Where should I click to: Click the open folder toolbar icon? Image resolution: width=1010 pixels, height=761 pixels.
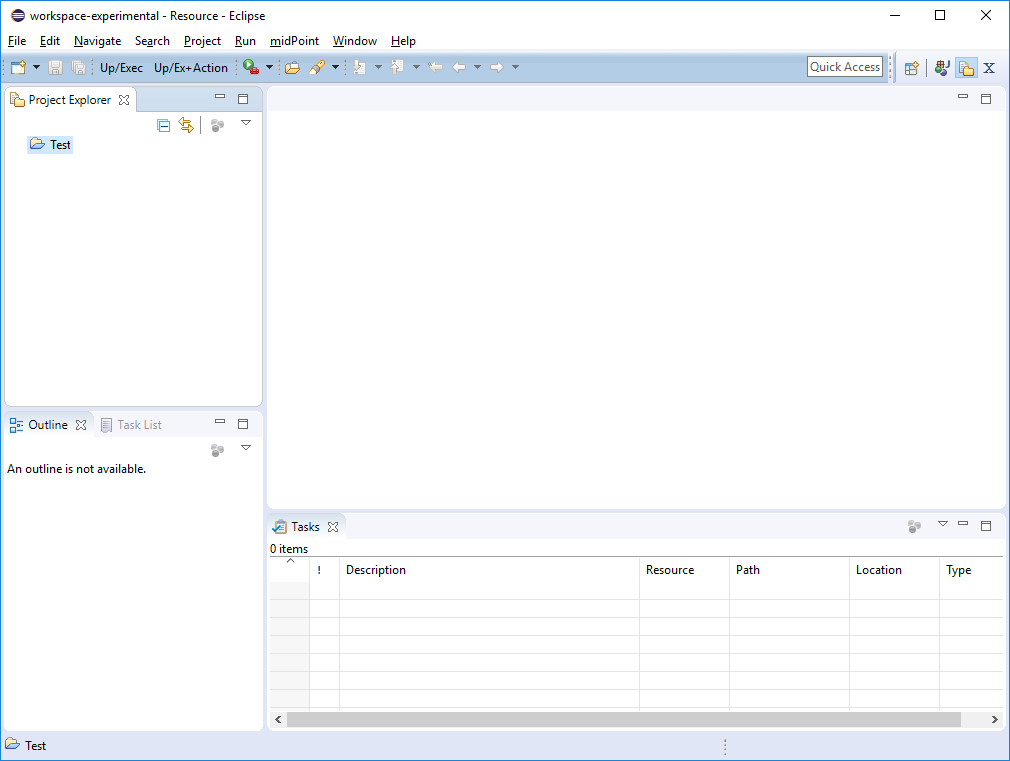tap(292, 67)
